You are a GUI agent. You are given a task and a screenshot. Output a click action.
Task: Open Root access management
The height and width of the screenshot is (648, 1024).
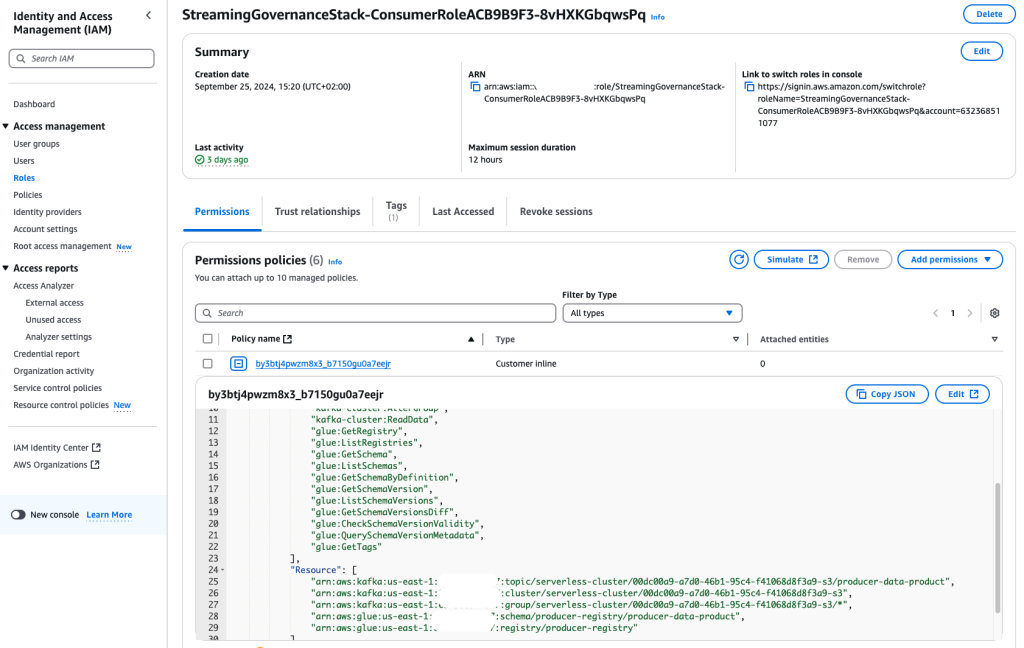63,246
